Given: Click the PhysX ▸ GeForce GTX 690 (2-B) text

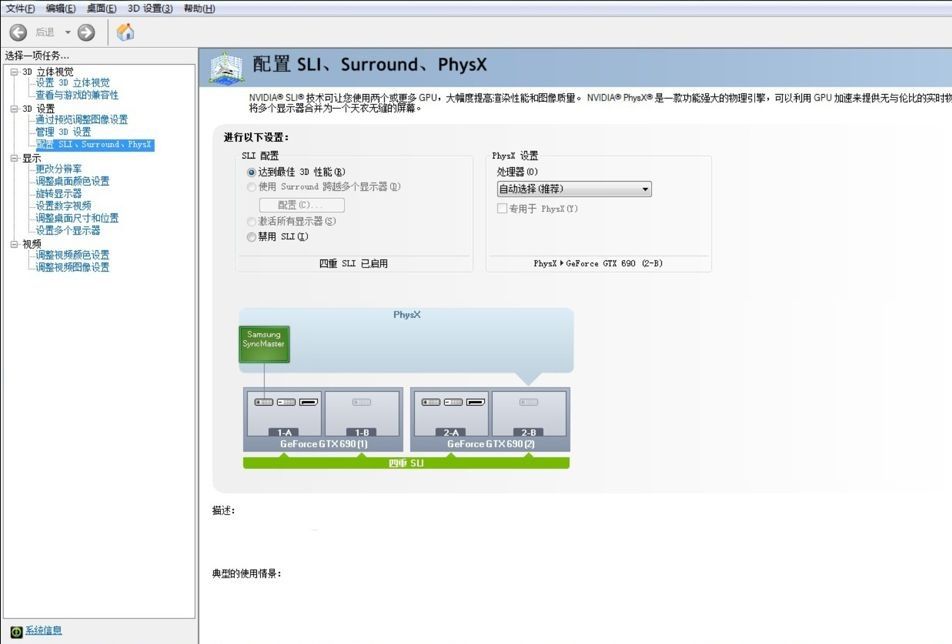Looking at the screenshot, I should point(598,263).
